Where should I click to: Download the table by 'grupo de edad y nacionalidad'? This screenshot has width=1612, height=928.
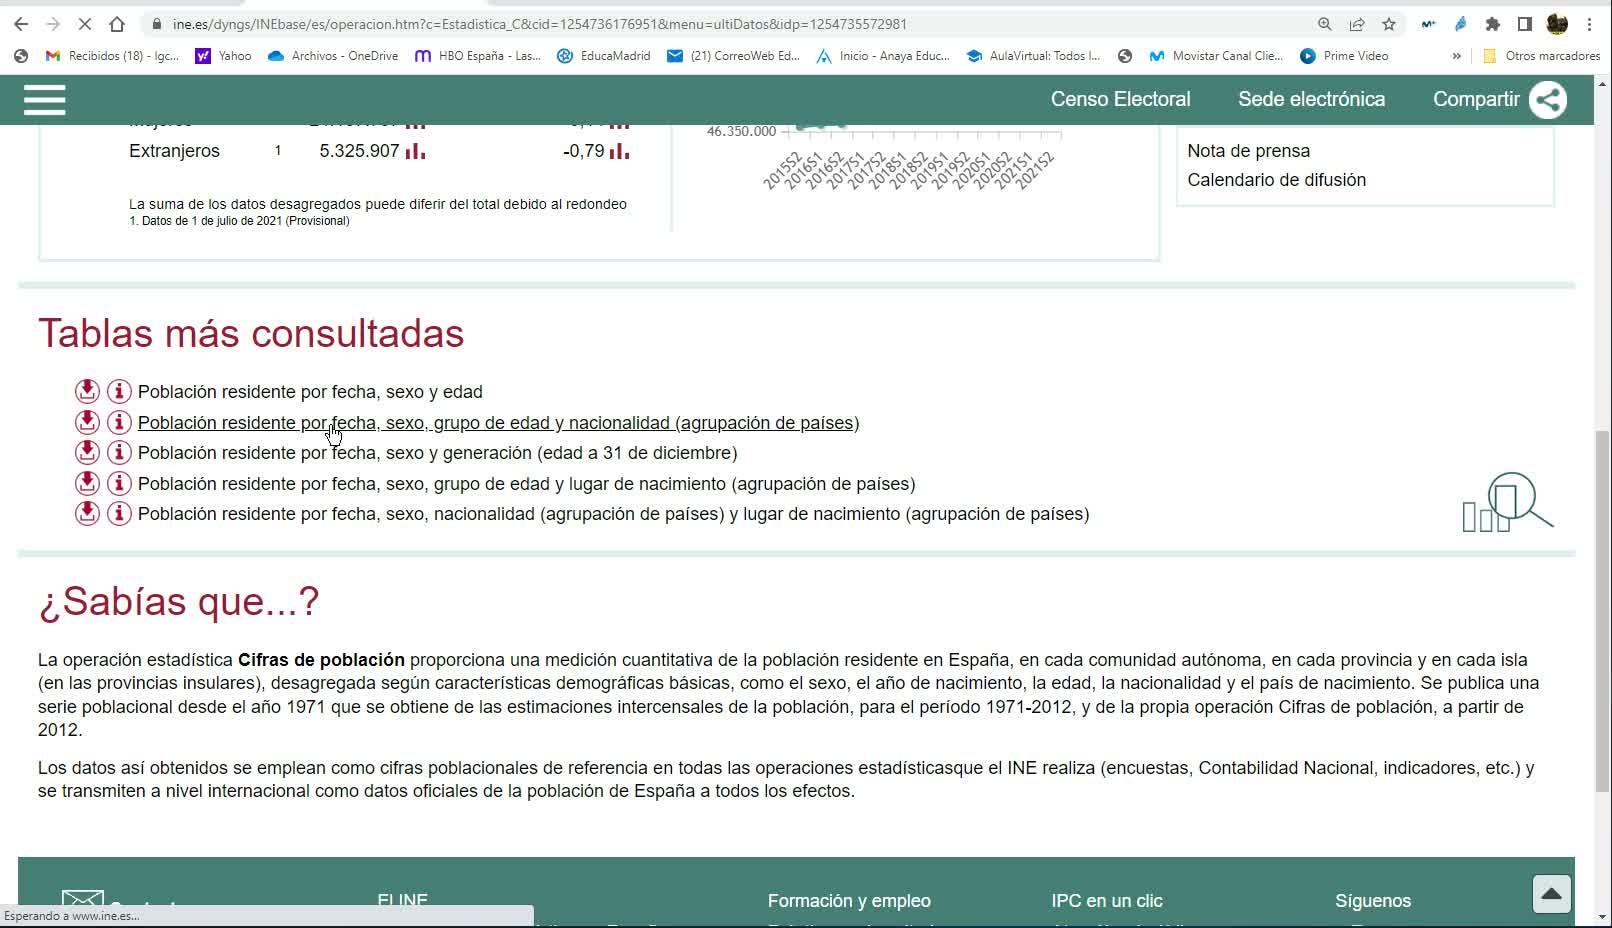coord(87,422)
